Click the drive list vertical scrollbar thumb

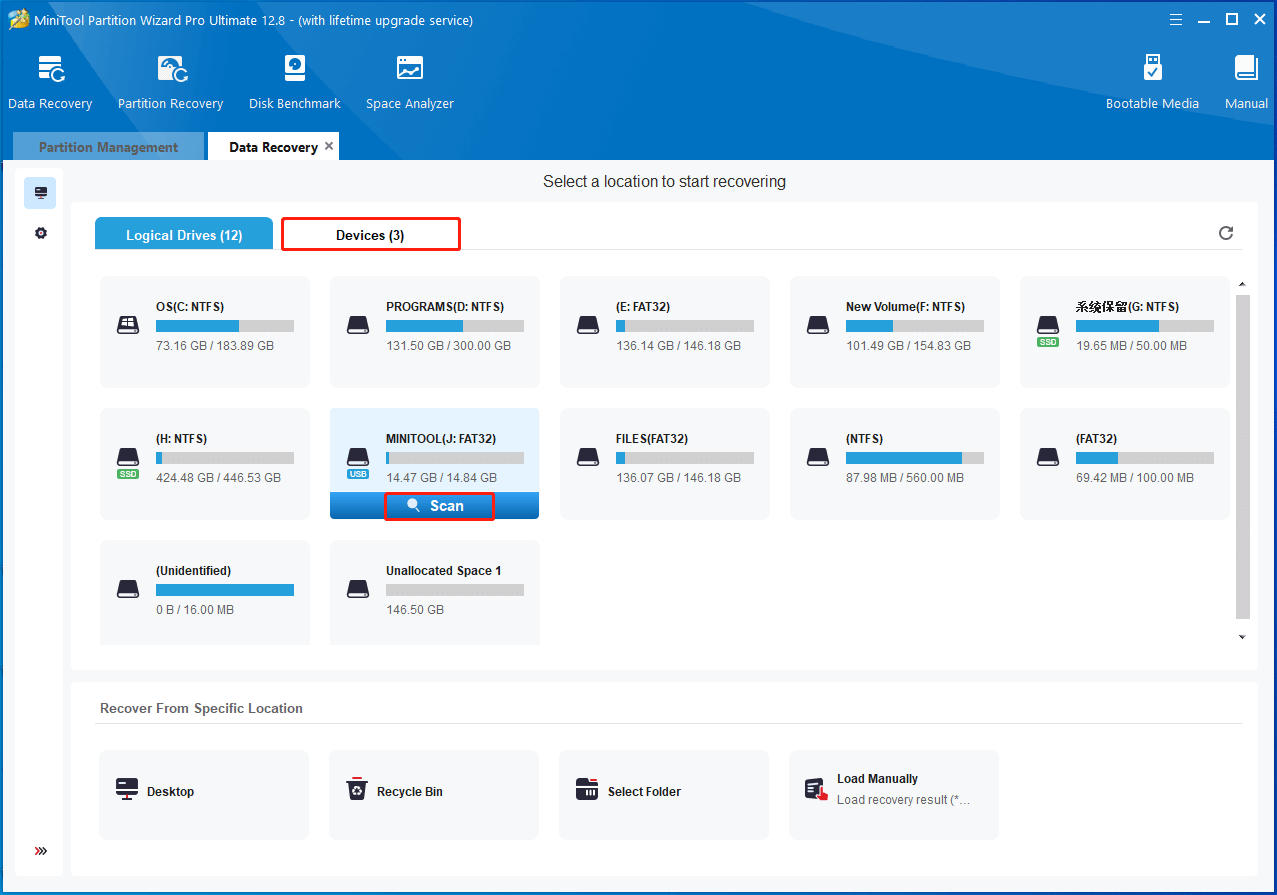tap(1242, 456)
